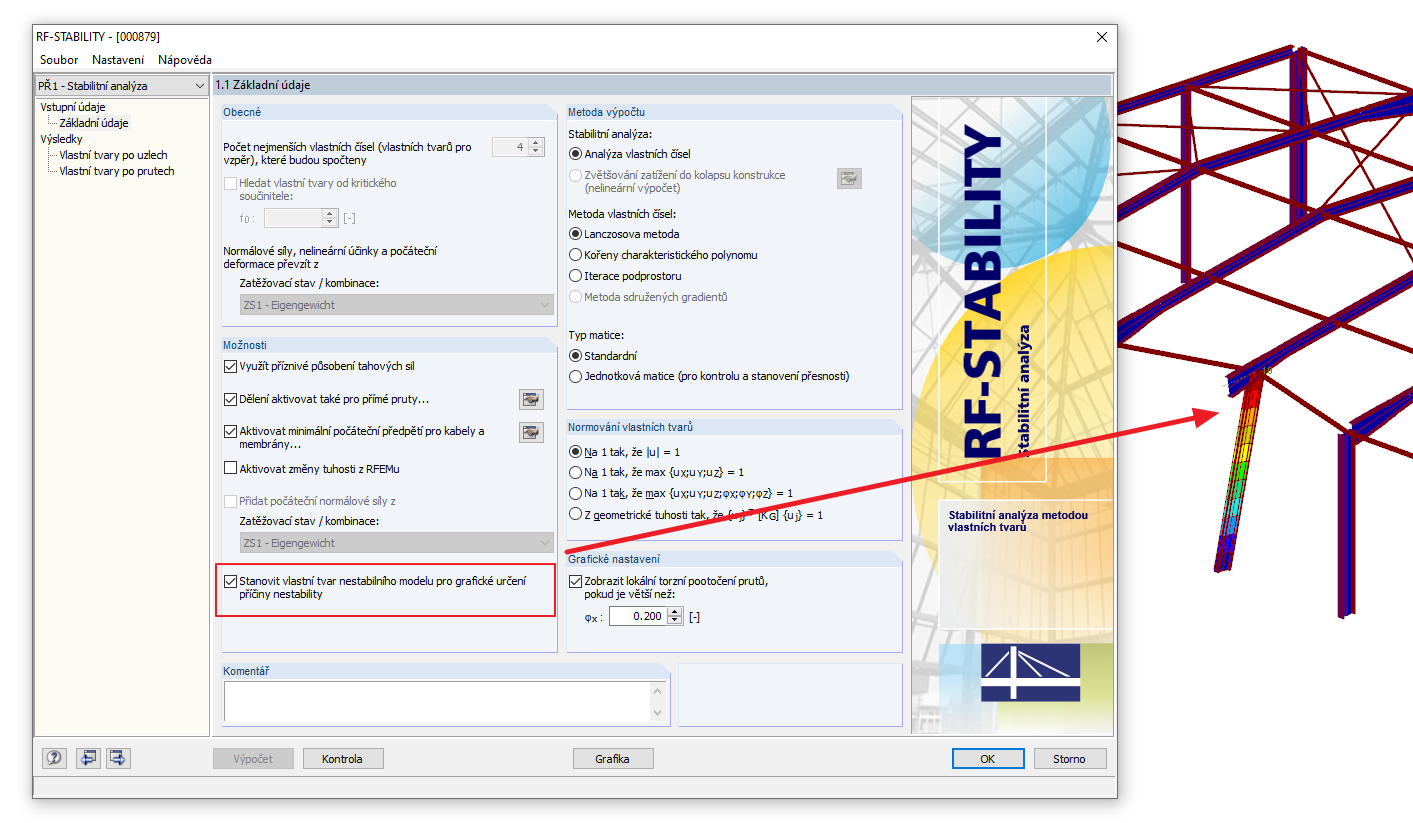Toggle Dělení aktivovat také pro přímé pruty
Viewport: 1413px width, 823px height.
coord(231,400)
